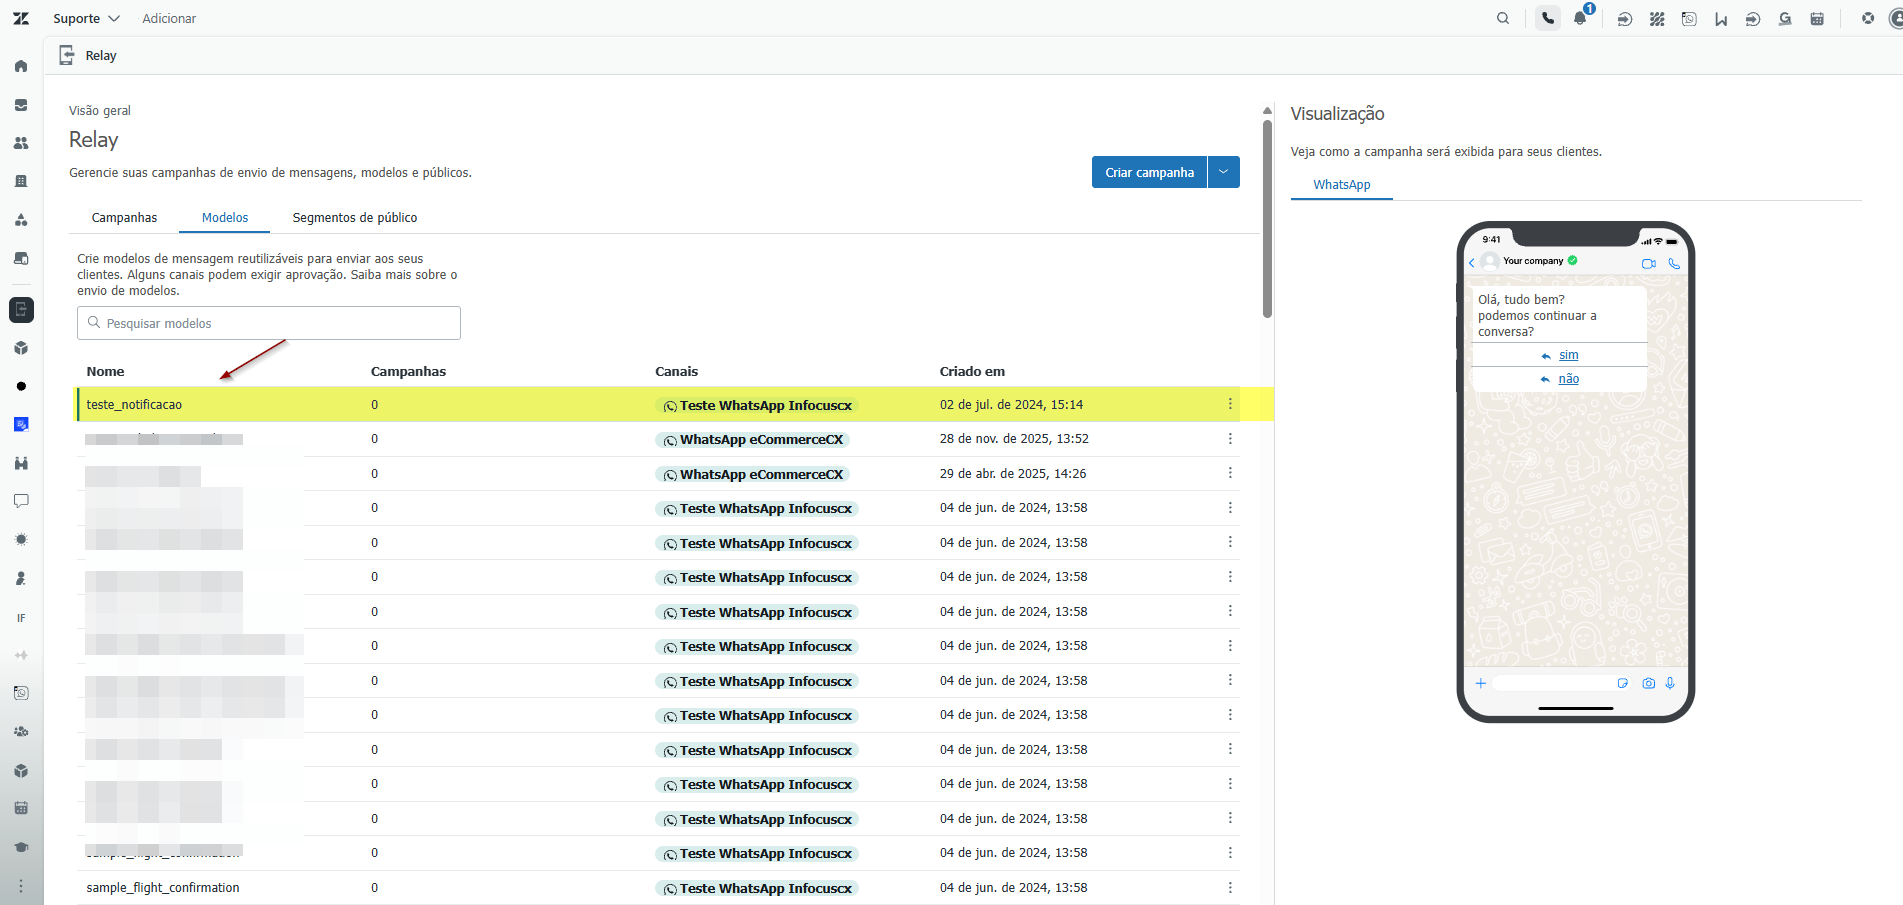This screenshot has width=1903, height=905.
Task: Open the graduation cap icon in sidebar
Action: coord(21,847)
